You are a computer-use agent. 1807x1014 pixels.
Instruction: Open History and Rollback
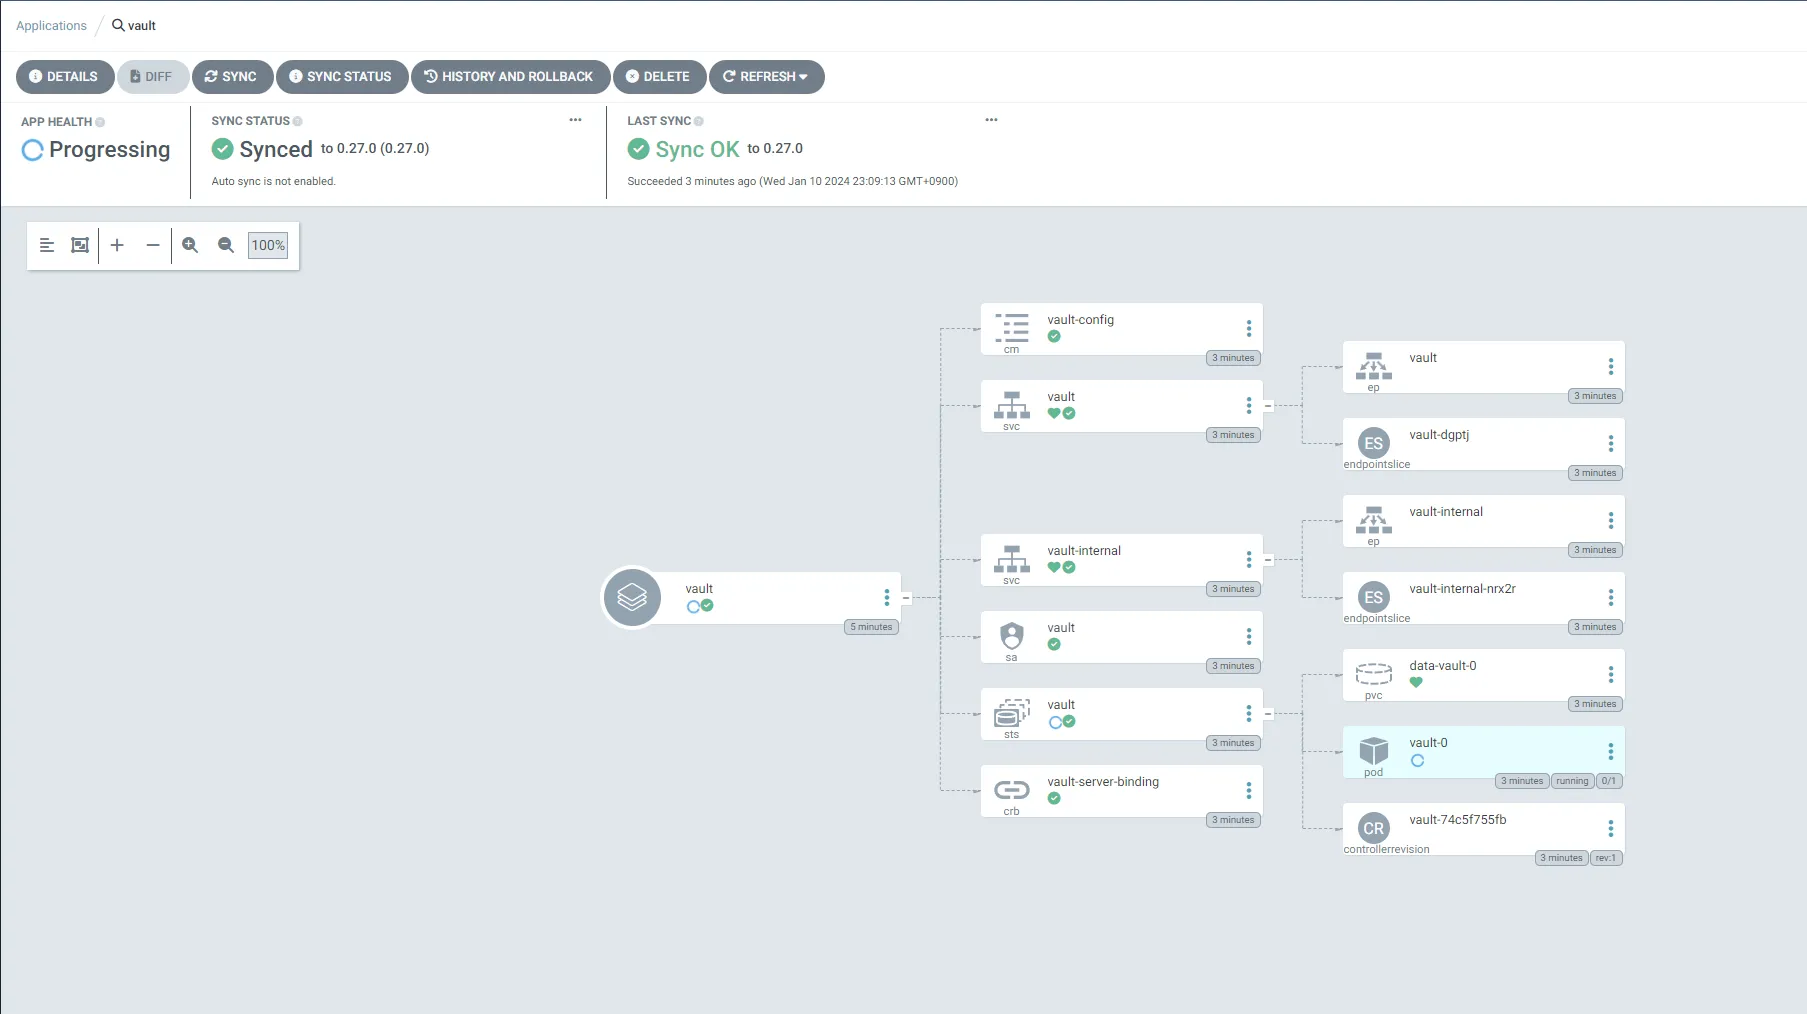point(509,77)
